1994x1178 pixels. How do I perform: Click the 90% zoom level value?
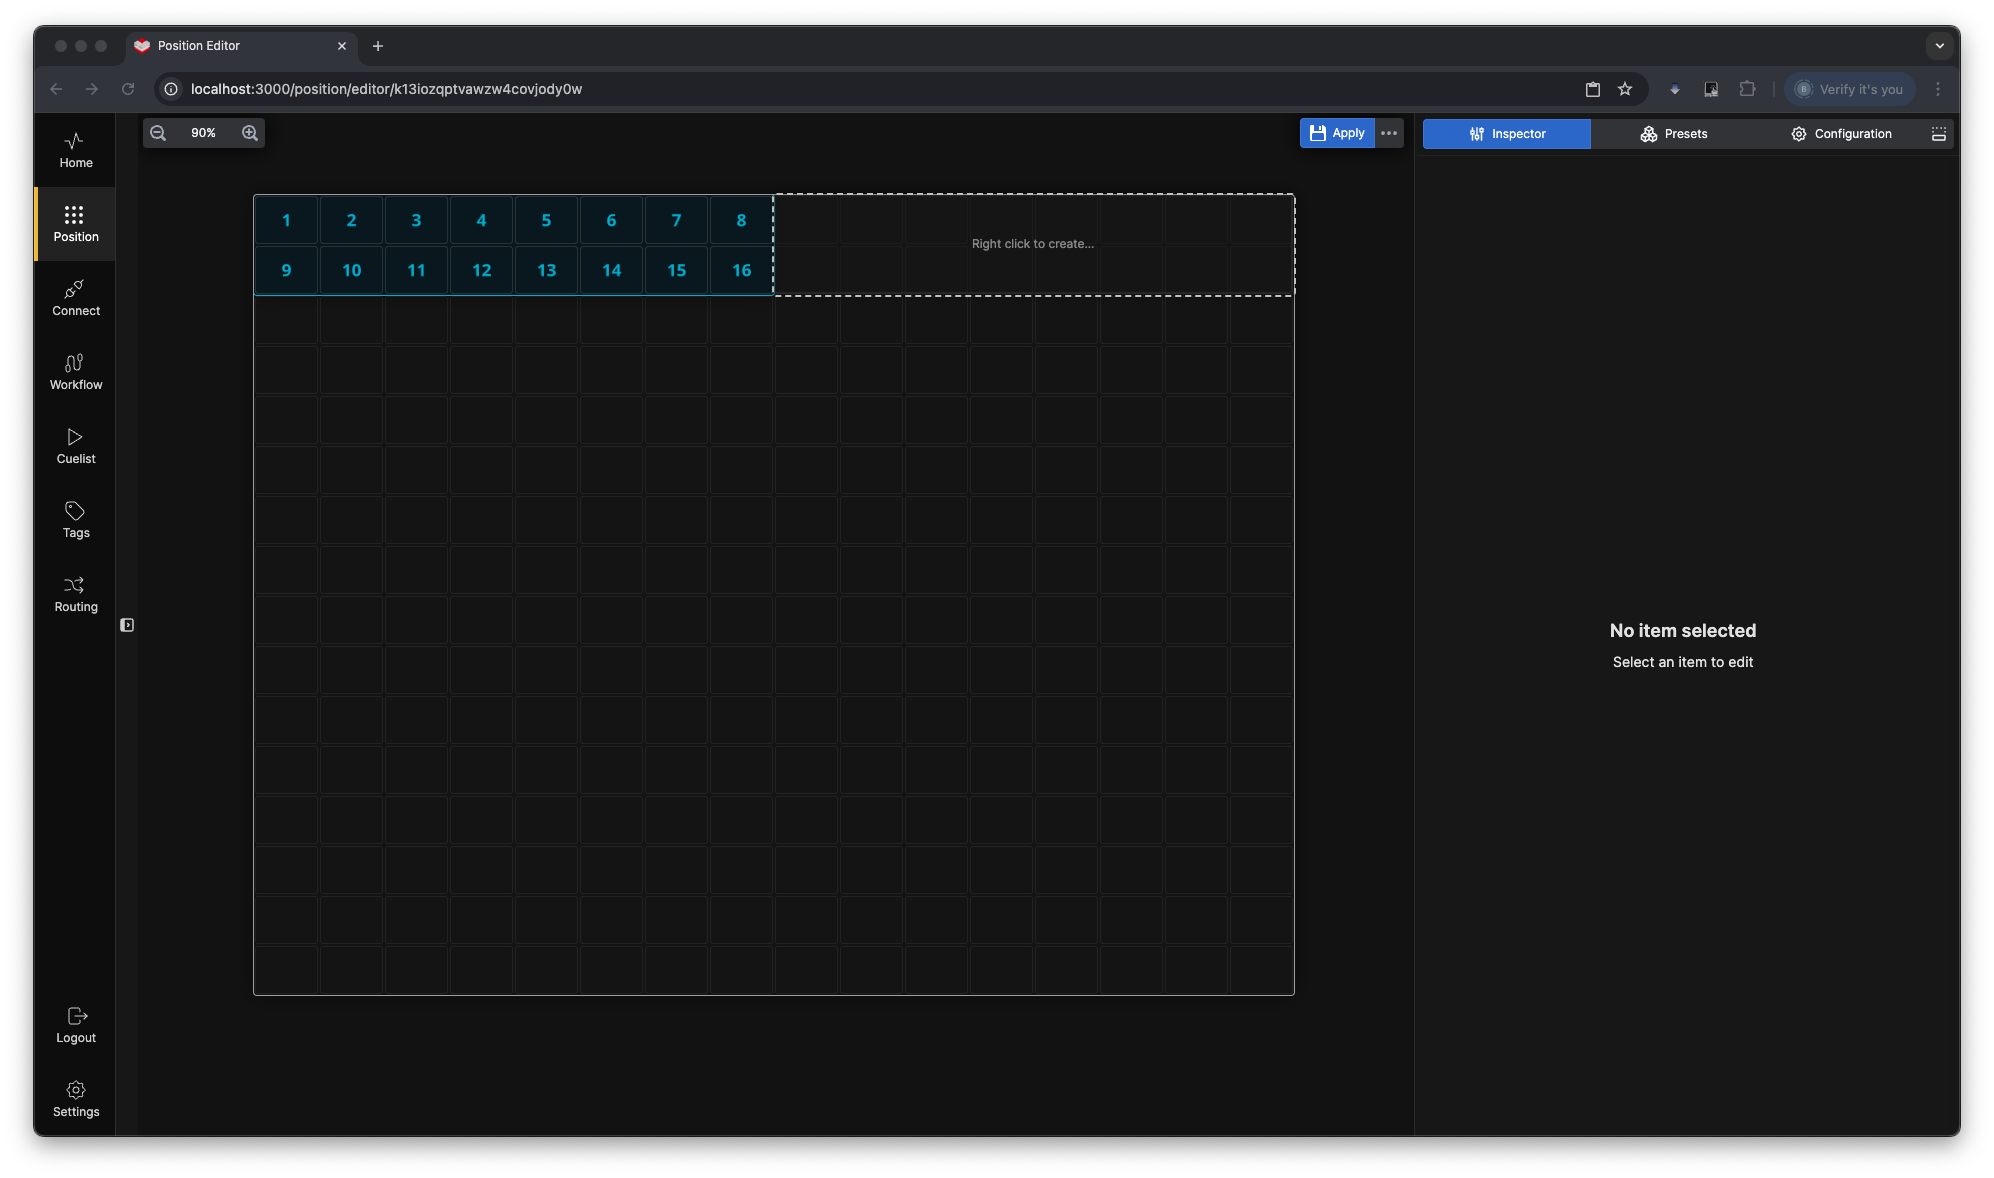(203, 133)
